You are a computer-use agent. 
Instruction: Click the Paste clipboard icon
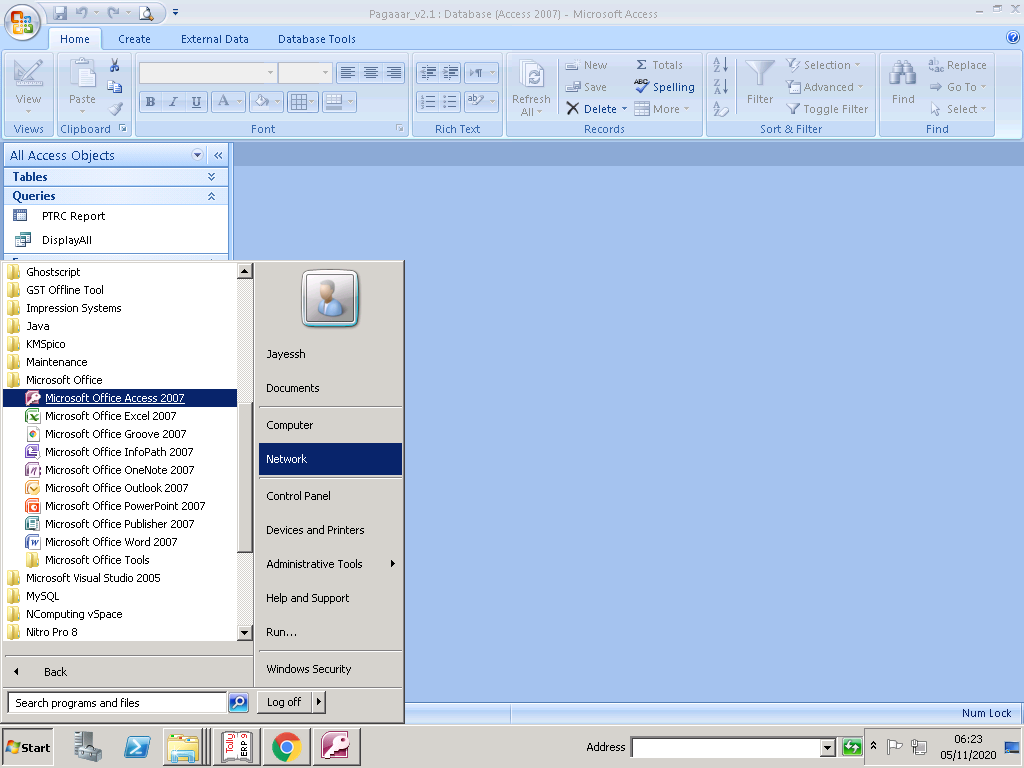tap(82, 73)
